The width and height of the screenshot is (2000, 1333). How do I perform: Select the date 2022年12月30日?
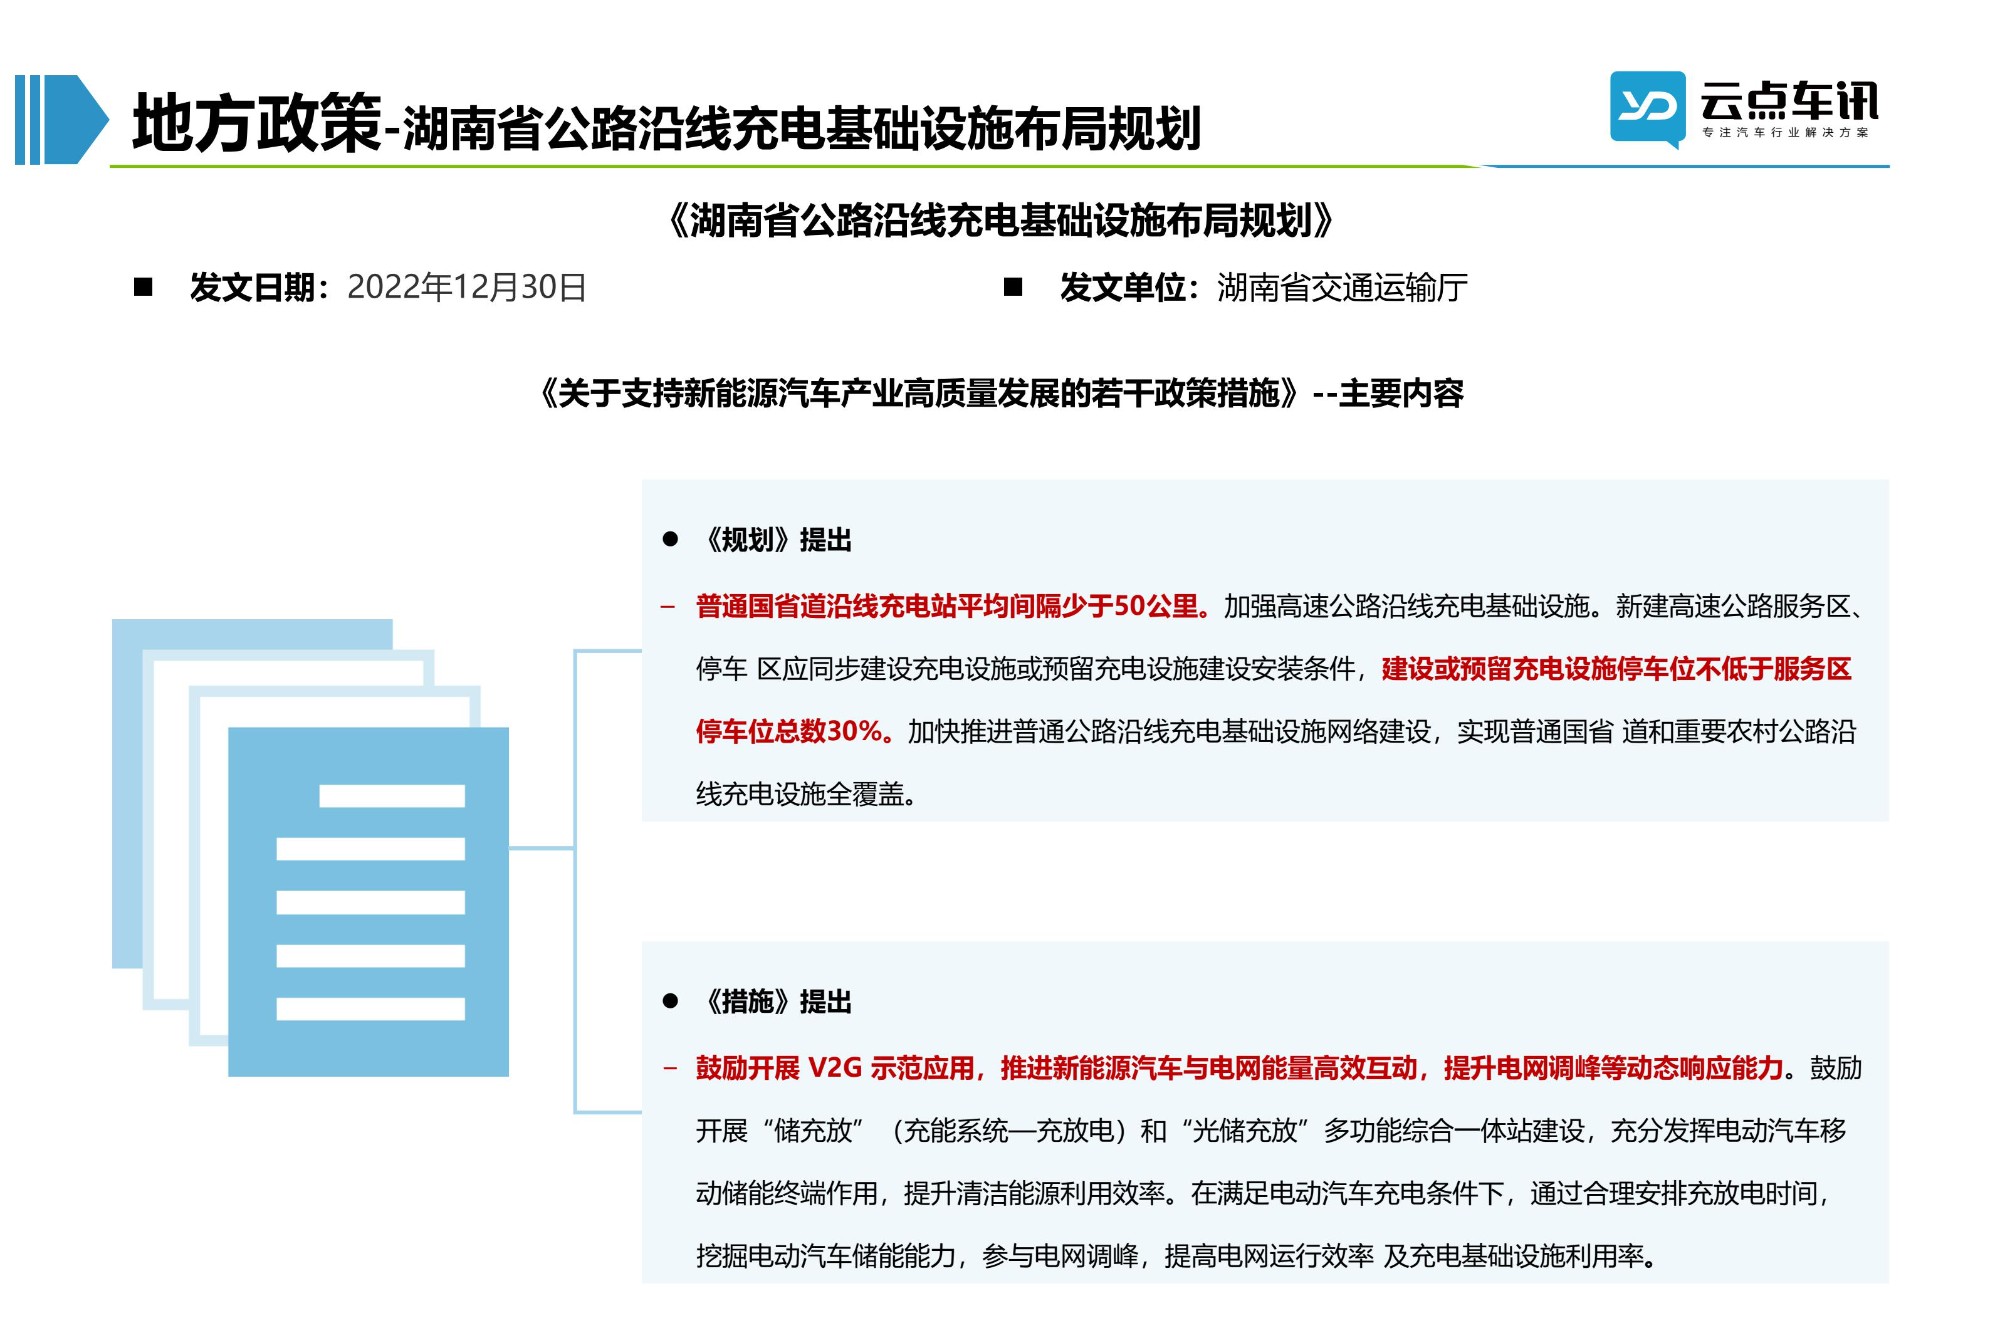467,287
